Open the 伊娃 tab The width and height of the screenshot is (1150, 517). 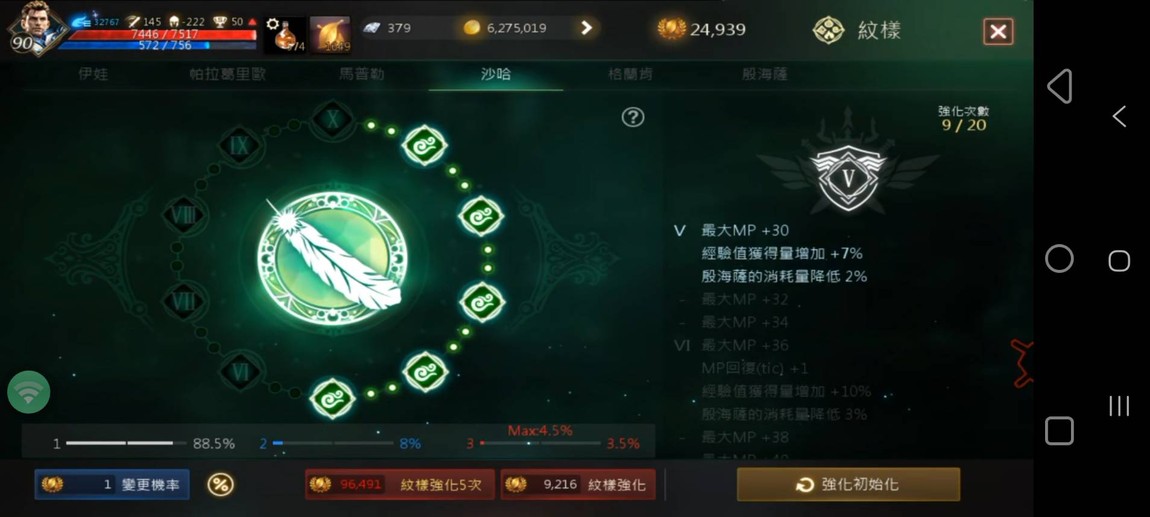[93, 75]
